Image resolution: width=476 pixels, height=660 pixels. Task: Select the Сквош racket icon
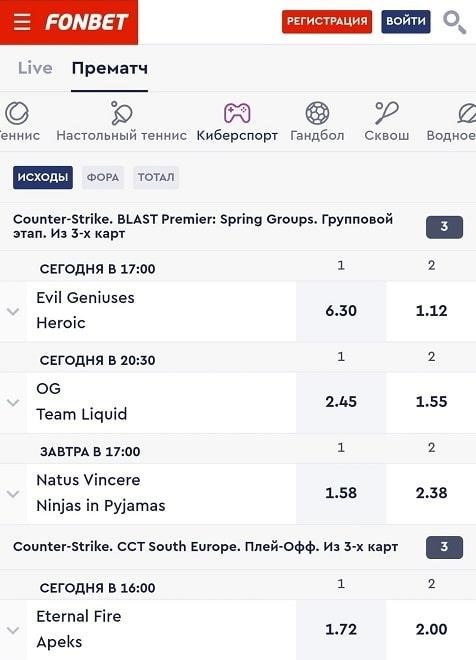(386, 113)
